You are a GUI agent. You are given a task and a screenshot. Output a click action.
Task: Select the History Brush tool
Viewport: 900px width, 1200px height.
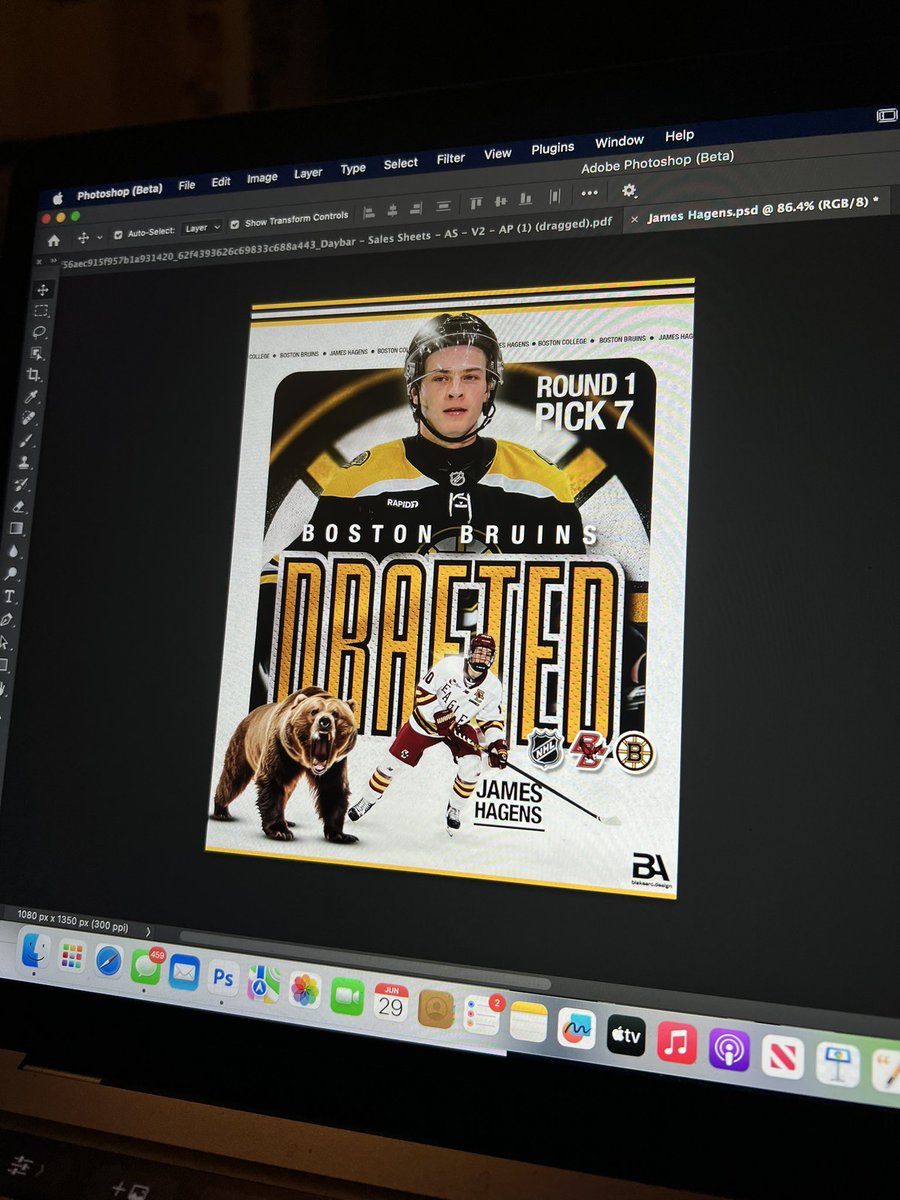tap(22, 484)
